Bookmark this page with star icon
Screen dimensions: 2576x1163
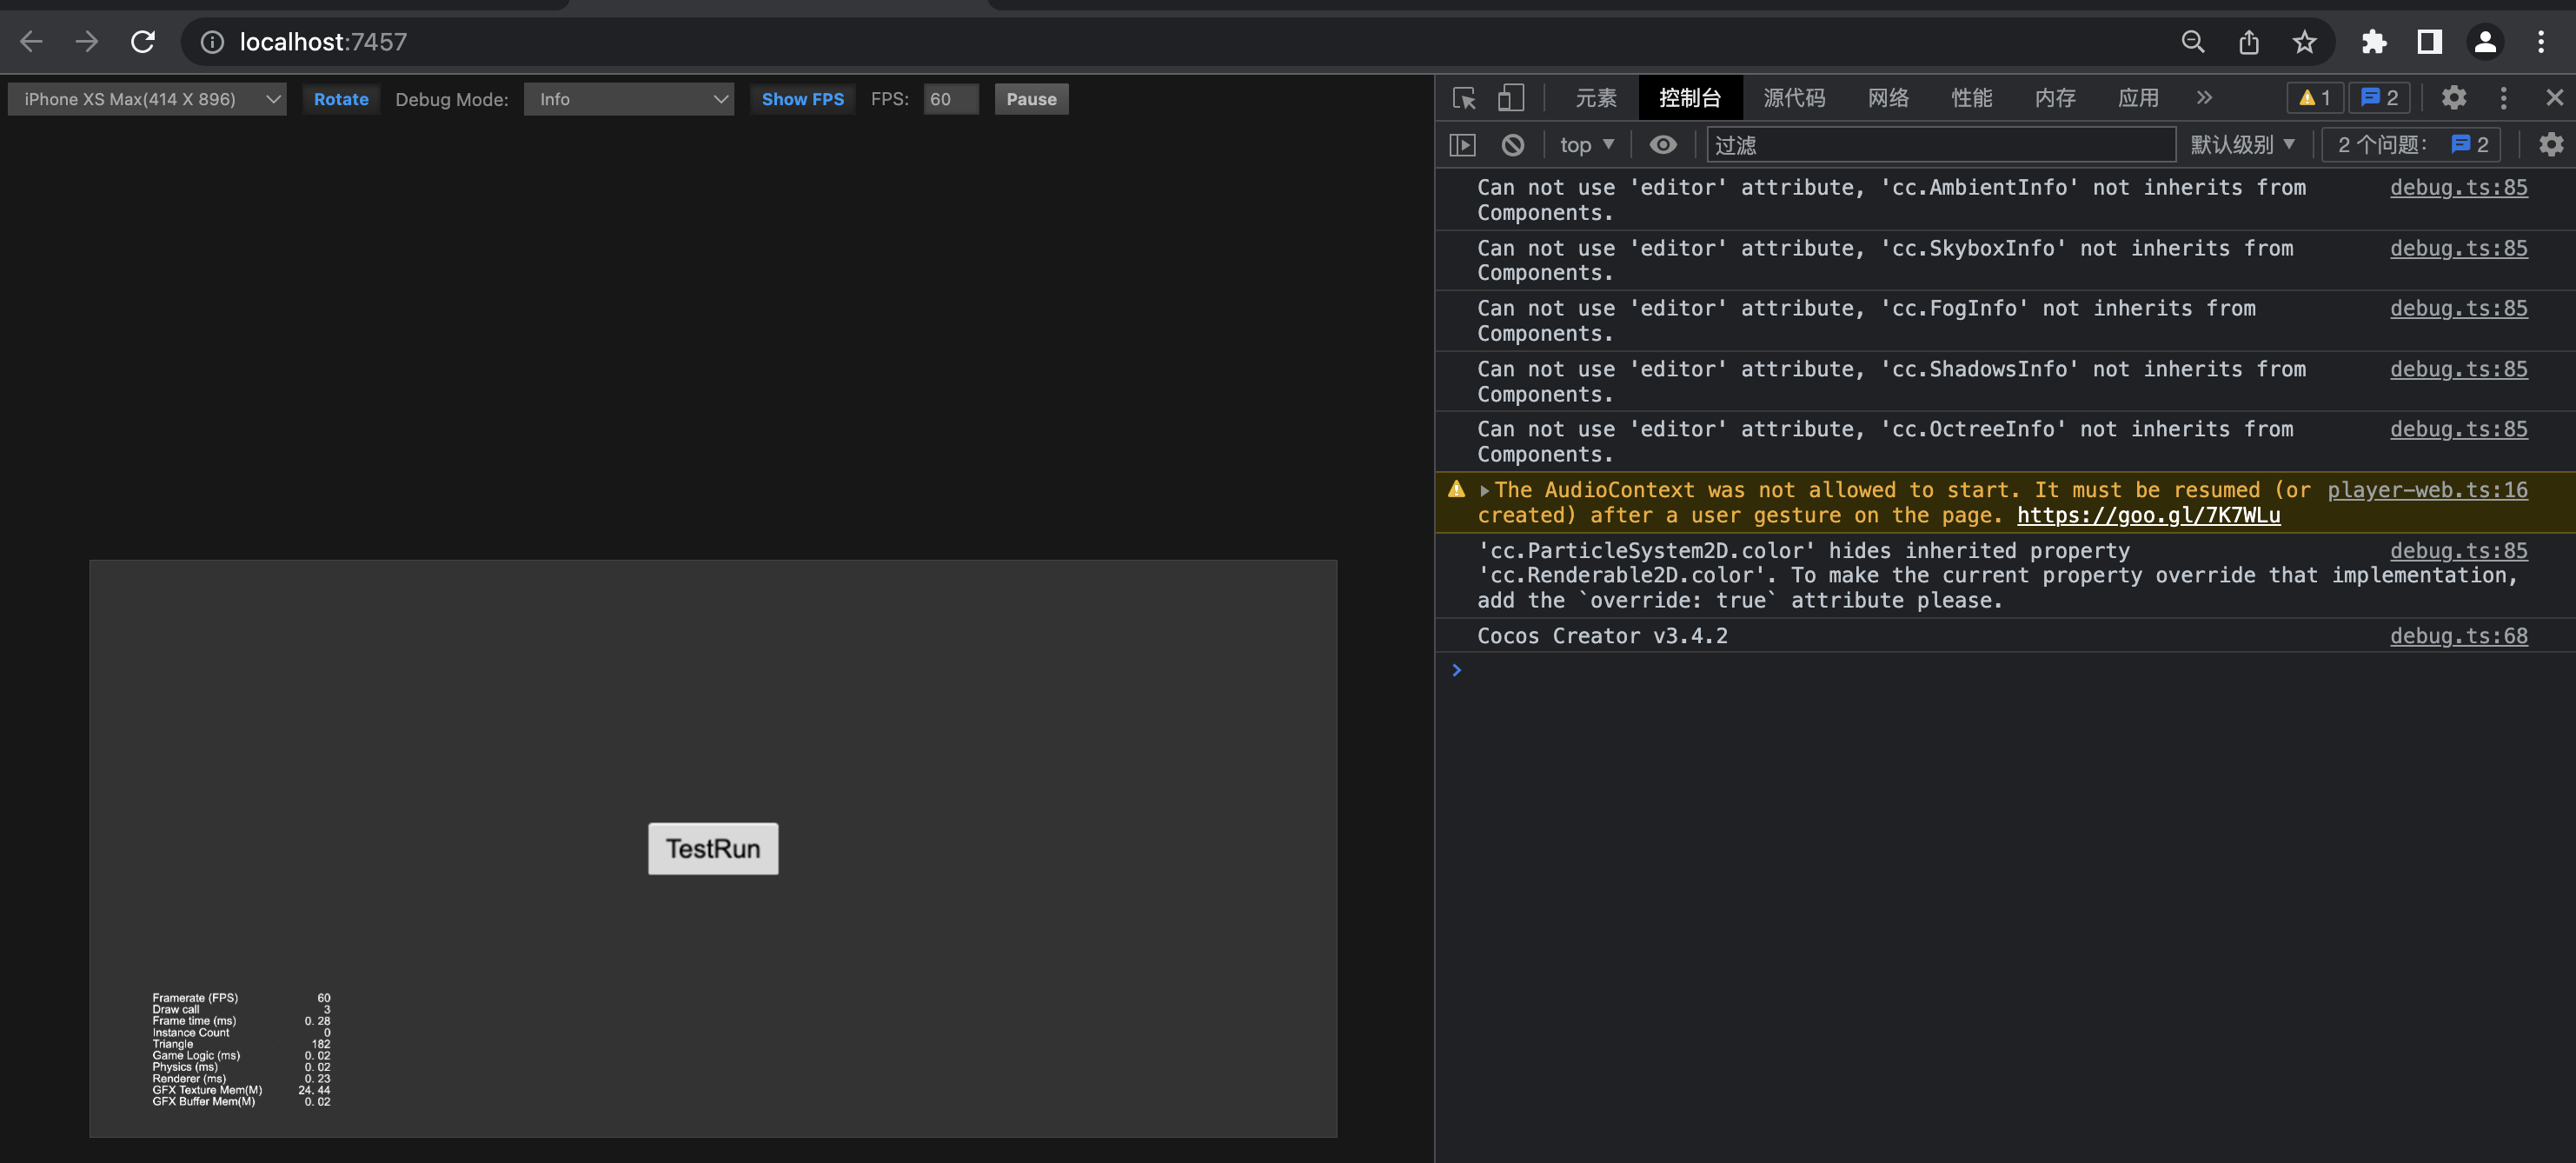coord(2304,42)
